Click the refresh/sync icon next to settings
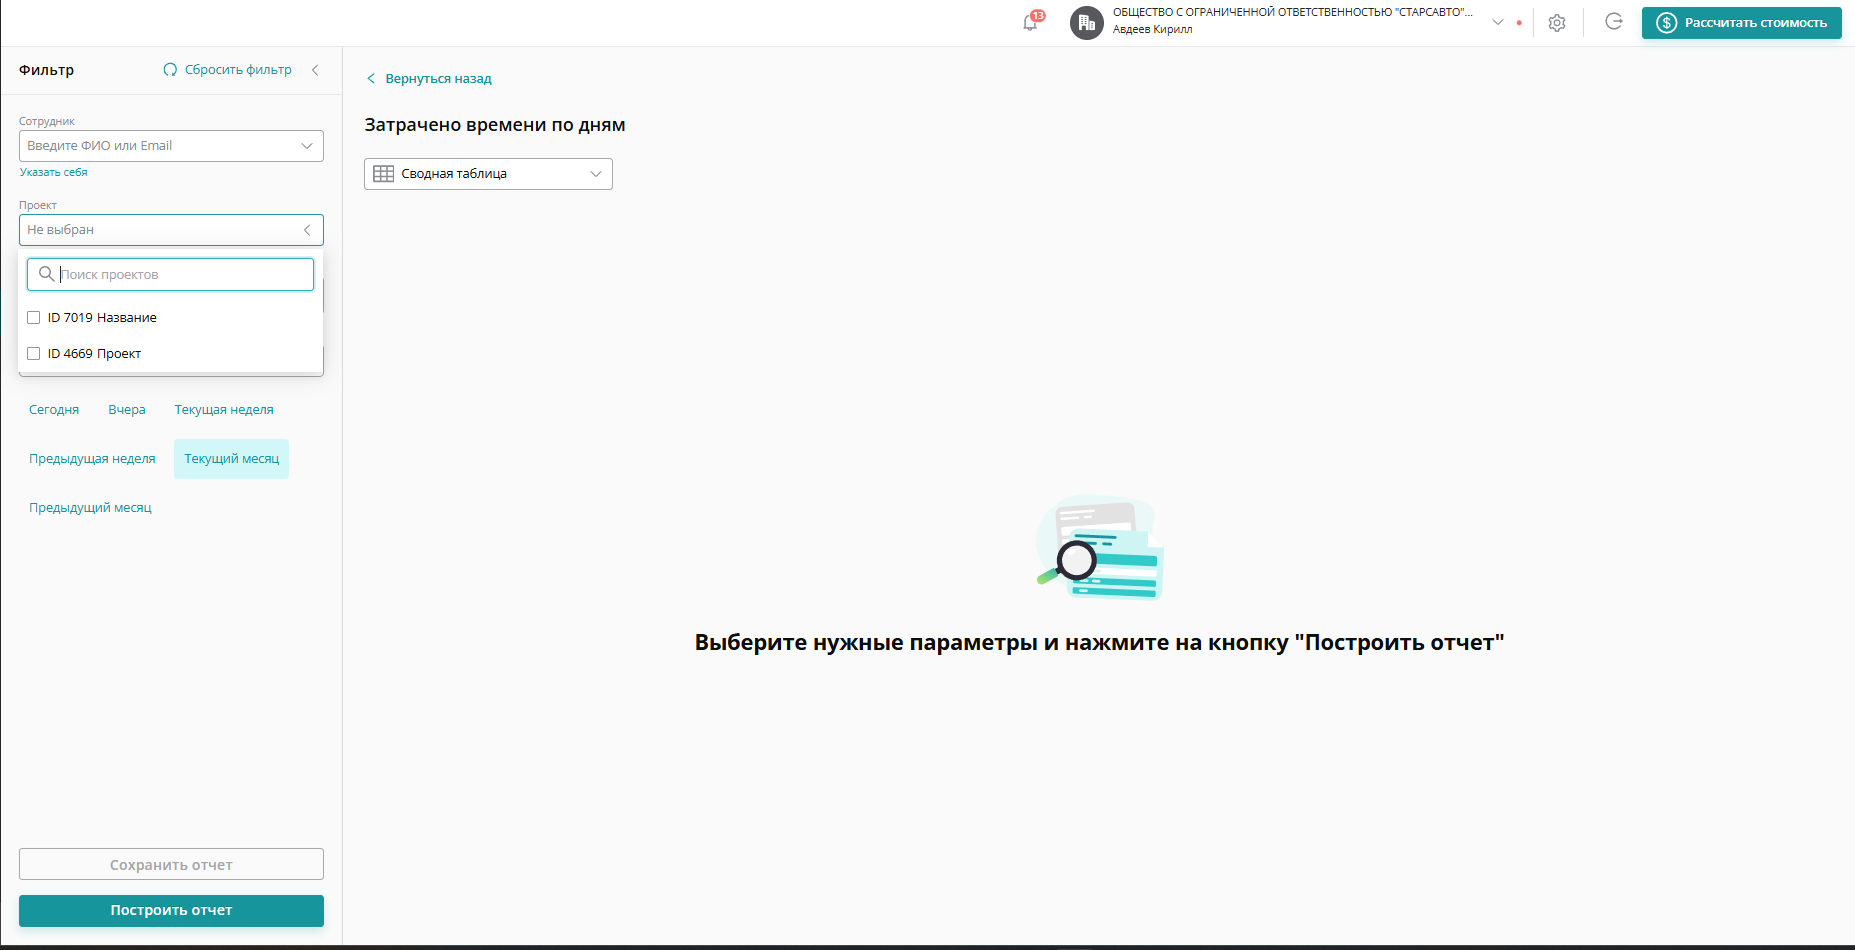This screenshot has width=1855, height=950. point(1613,22)
